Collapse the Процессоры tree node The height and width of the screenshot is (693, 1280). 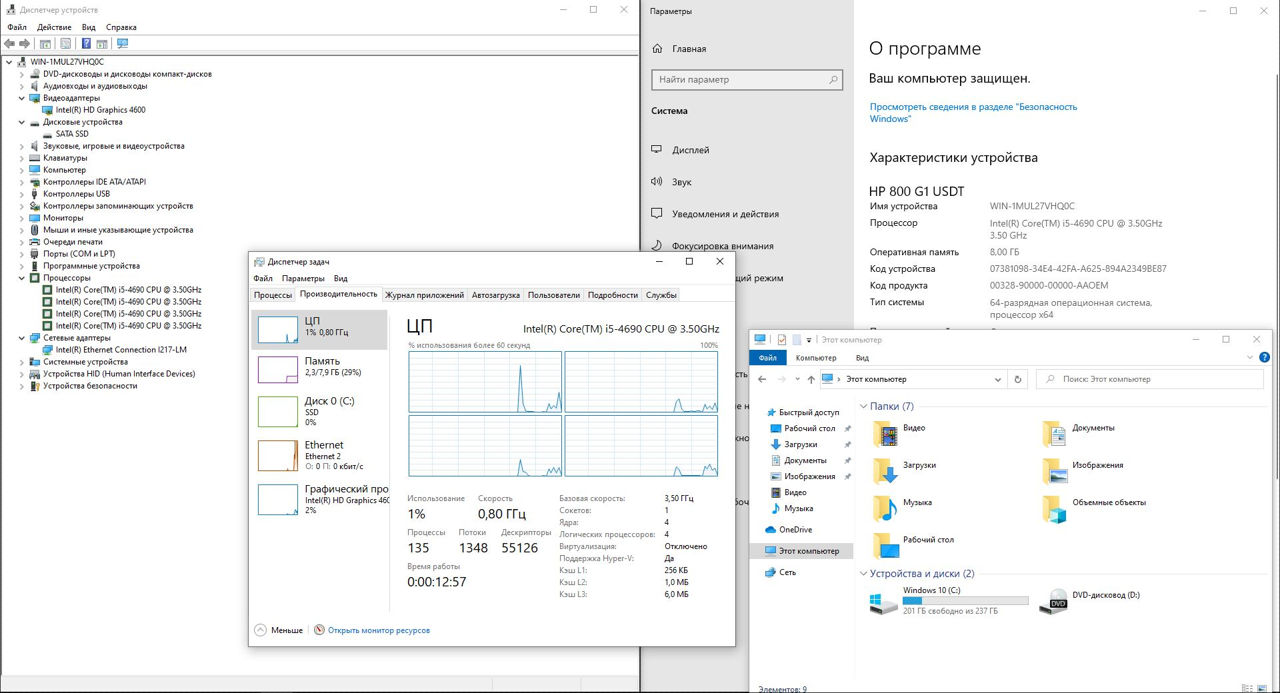click(22, 278)
